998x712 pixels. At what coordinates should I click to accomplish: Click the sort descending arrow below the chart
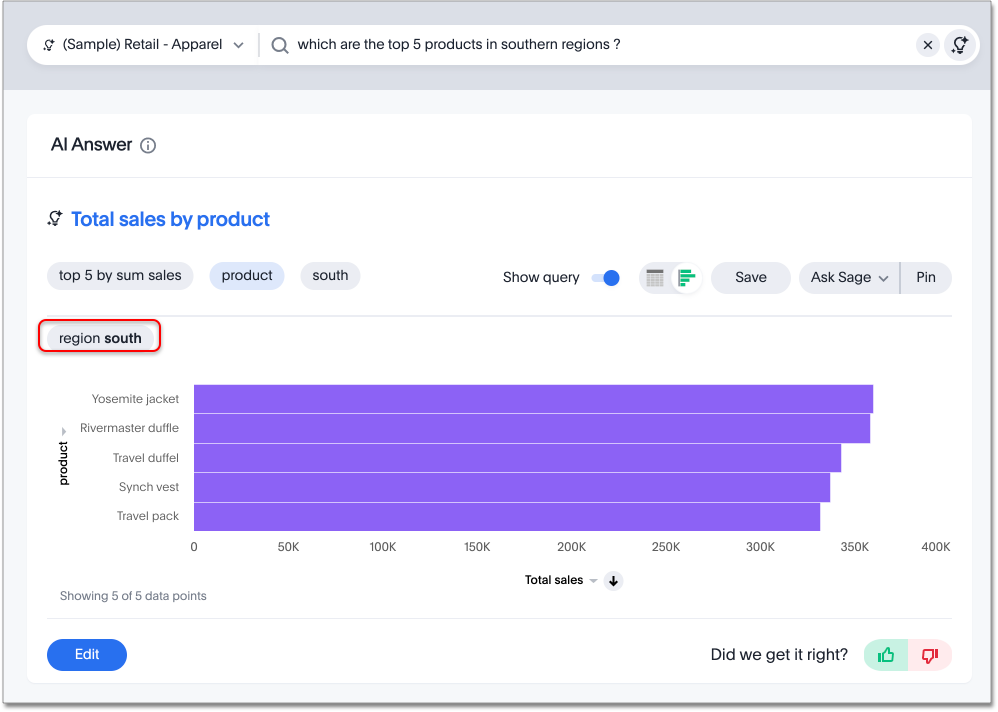tap(614, 581)
